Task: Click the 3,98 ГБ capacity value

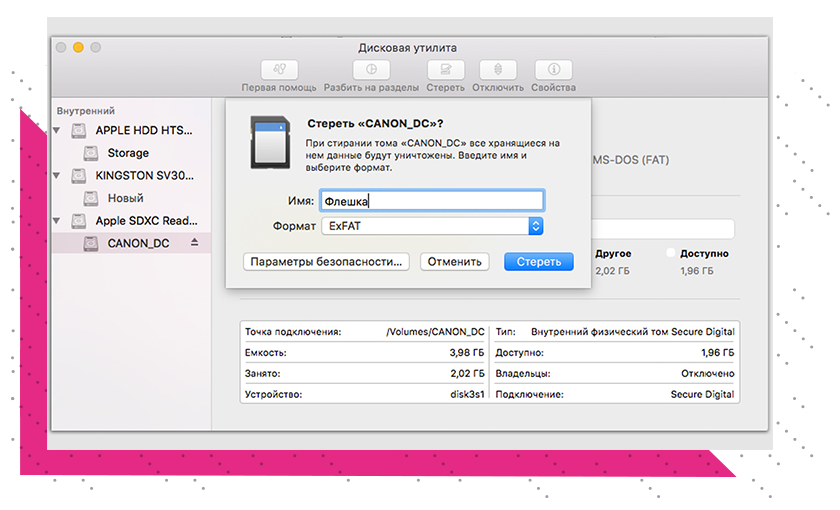Action: click(x=467, y=352)
